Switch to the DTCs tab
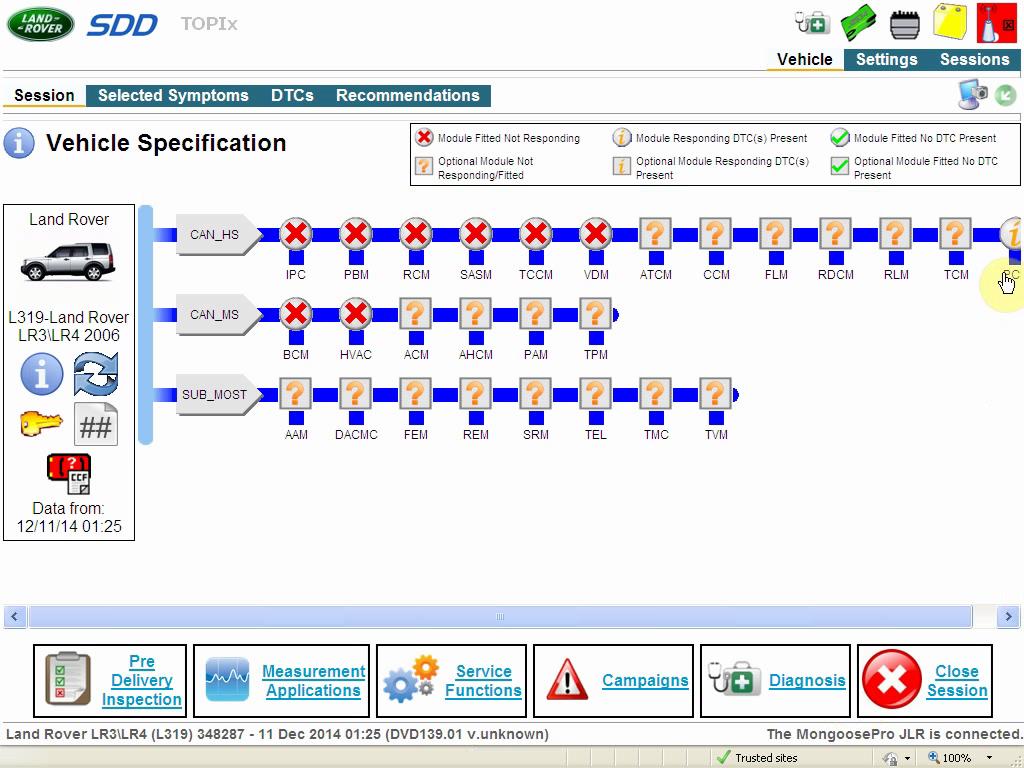The width and height of the screenshot is (1024, 768). [x=292, y=96]
